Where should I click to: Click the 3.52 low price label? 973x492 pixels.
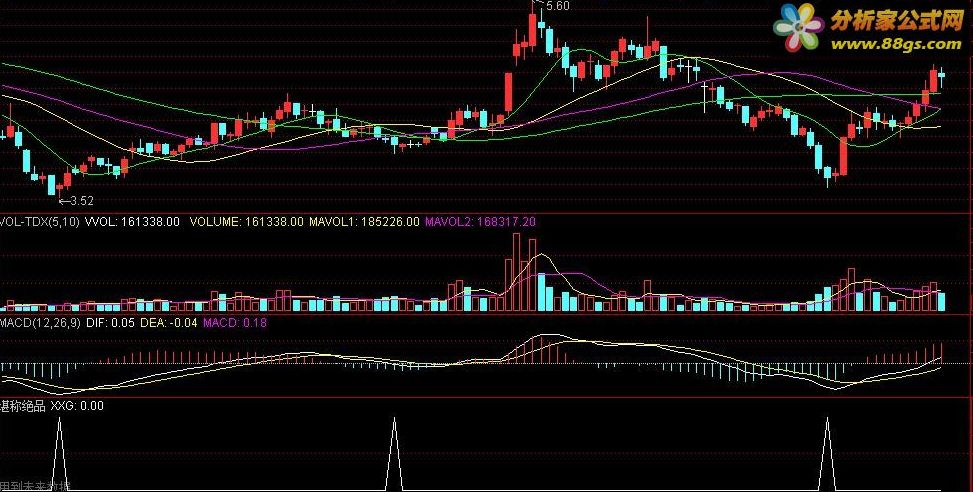[x=81, y=200]
